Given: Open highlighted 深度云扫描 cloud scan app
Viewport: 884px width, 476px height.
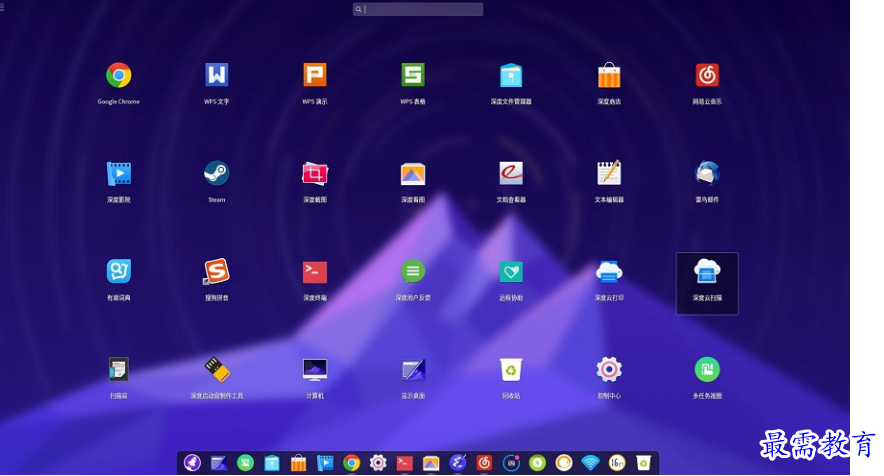Looking at the screenshot, I should coord(707,283).
